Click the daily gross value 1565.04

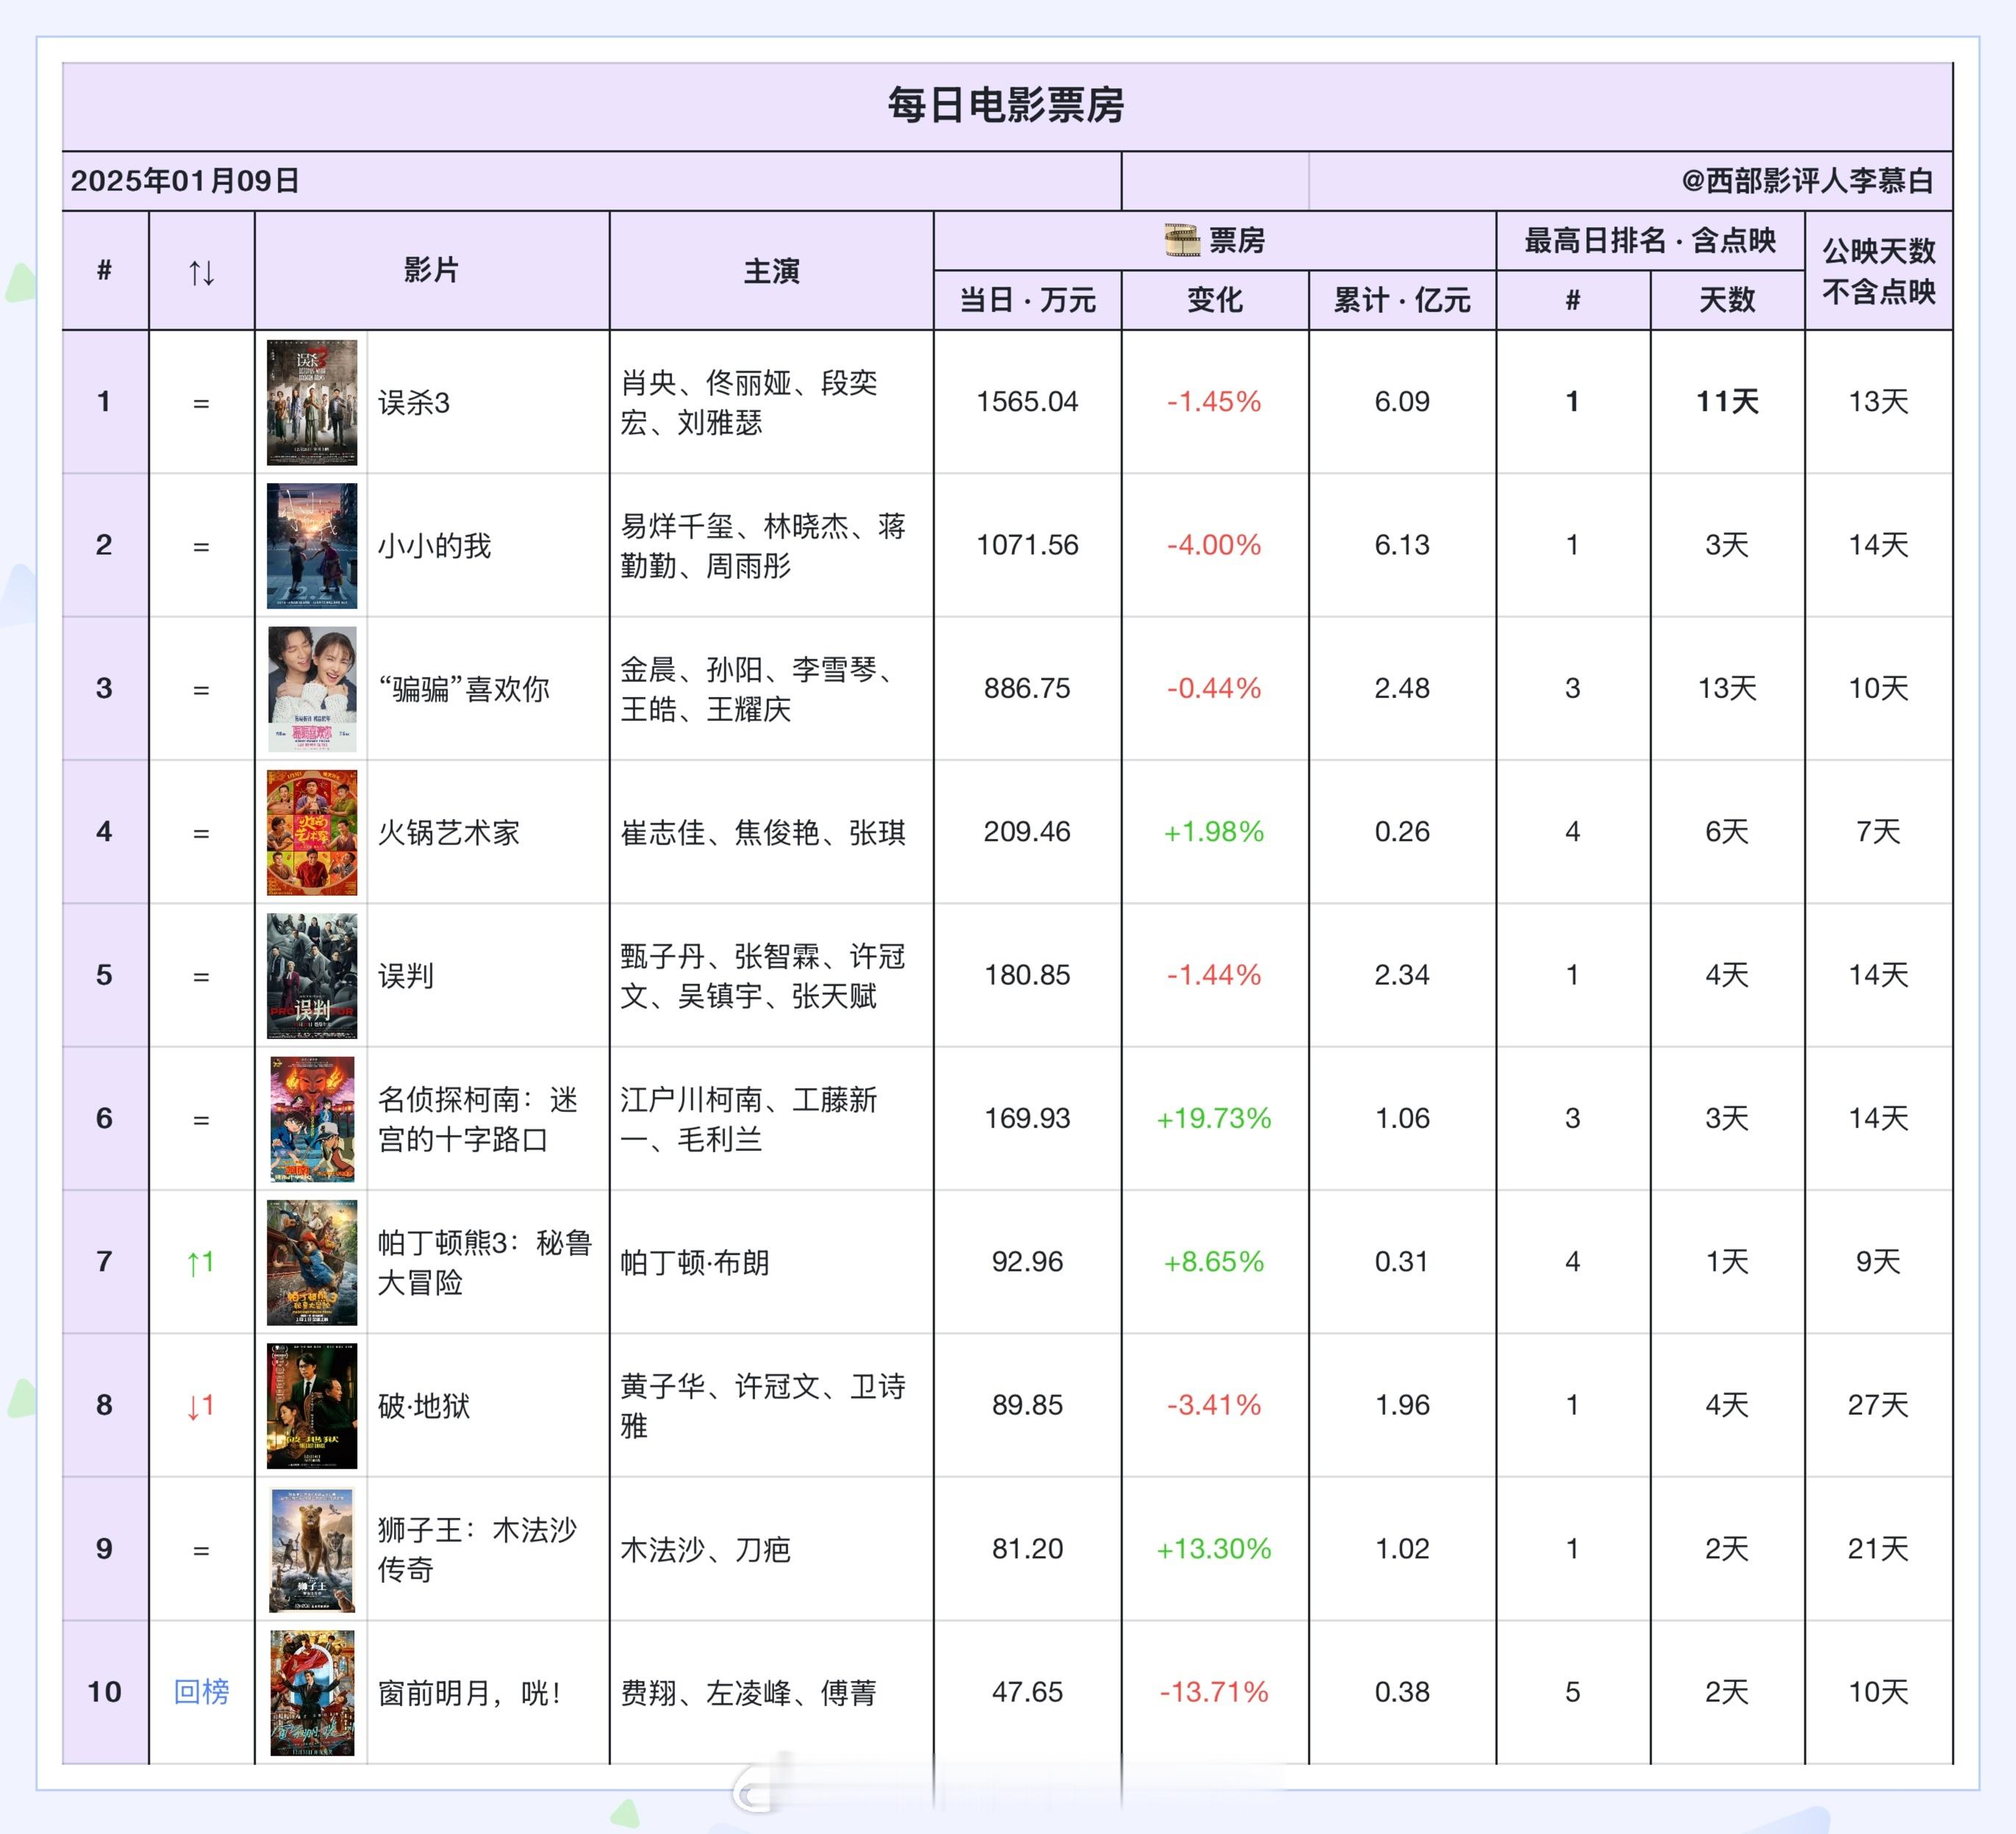pyautogui.click(x=1027, y=402)
